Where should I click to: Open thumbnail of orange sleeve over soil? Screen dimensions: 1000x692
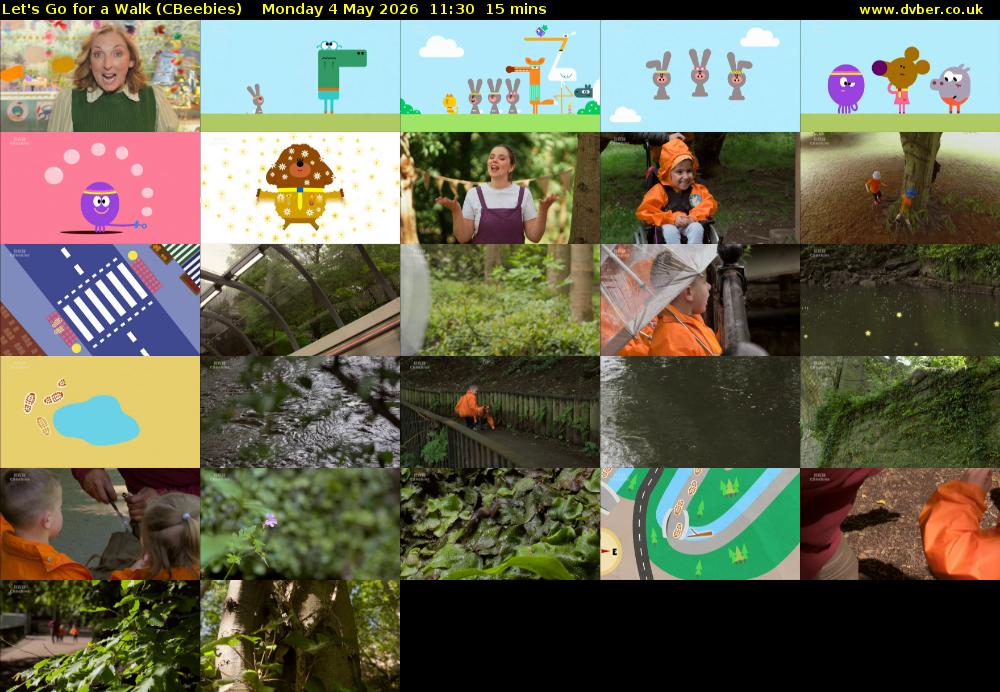(x=900, y=524)
